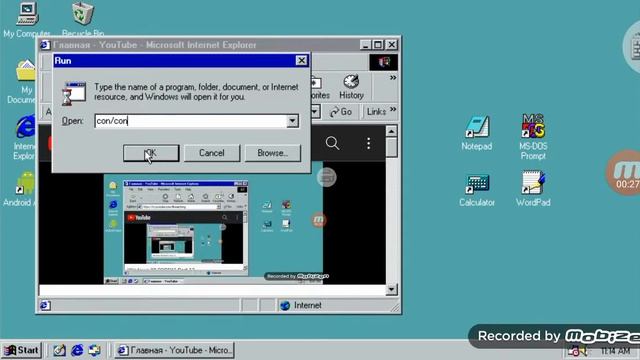This screenshot has width=640, height=360.
Task: Expand the IE toolbar overflow chevron
Action: [393, 78]
